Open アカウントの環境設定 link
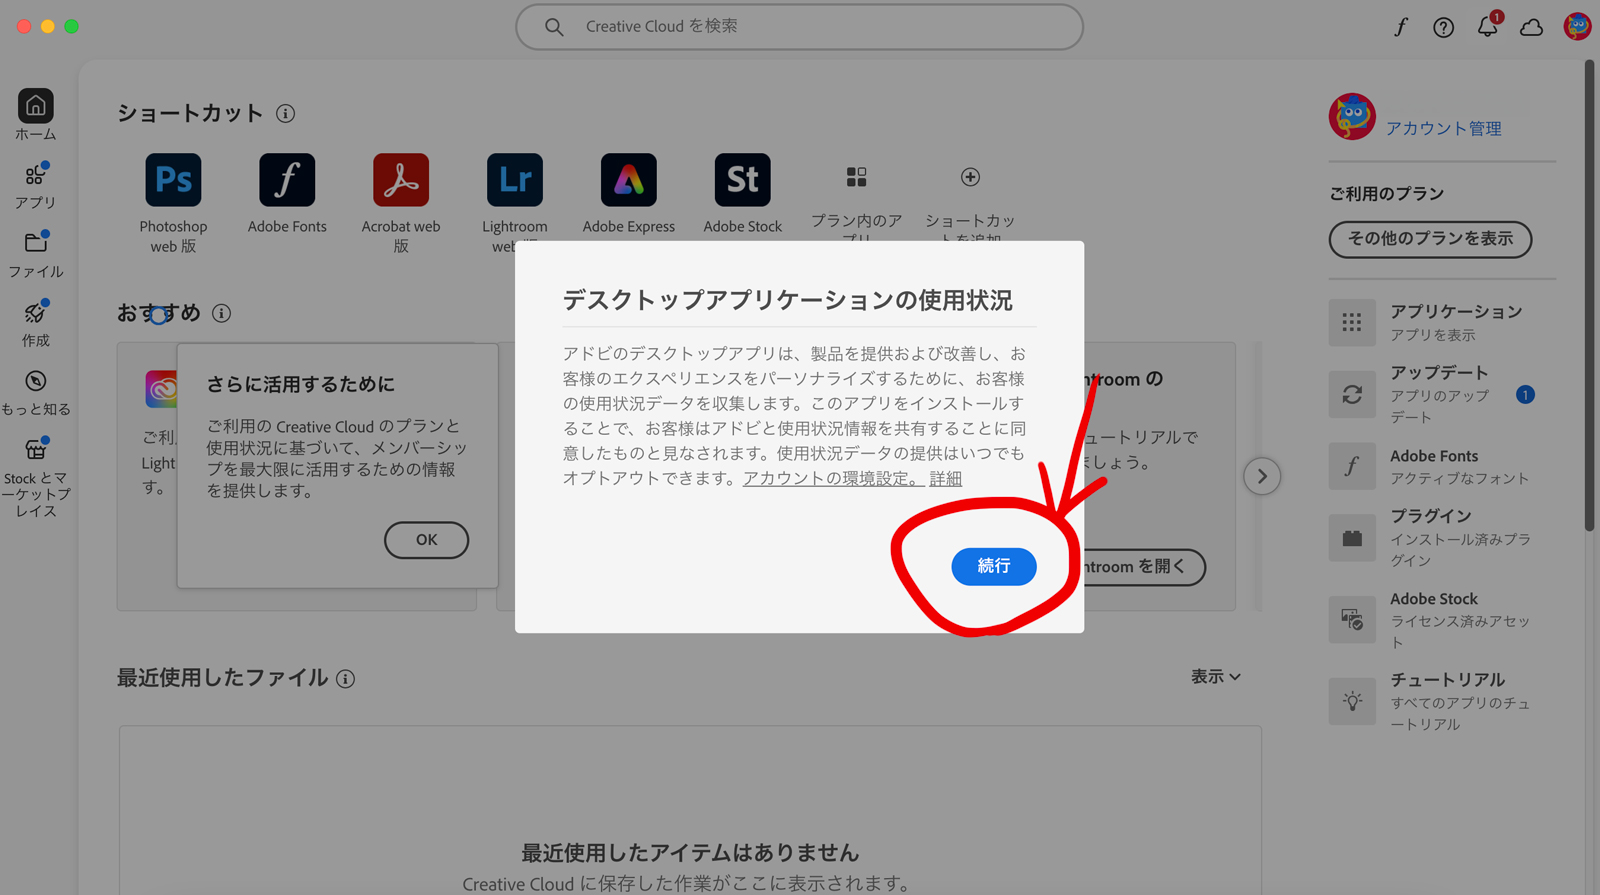1600x895 pixels. pyautogui.click(x=831, y=478)
